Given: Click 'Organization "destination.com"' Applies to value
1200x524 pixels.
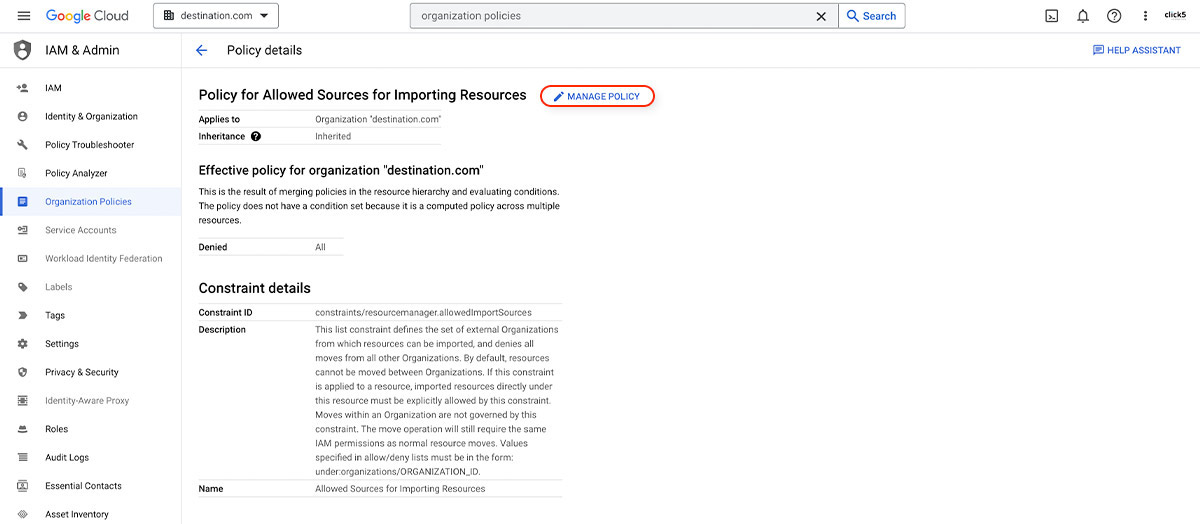Looking at the screenshot, I should [378, 119].
